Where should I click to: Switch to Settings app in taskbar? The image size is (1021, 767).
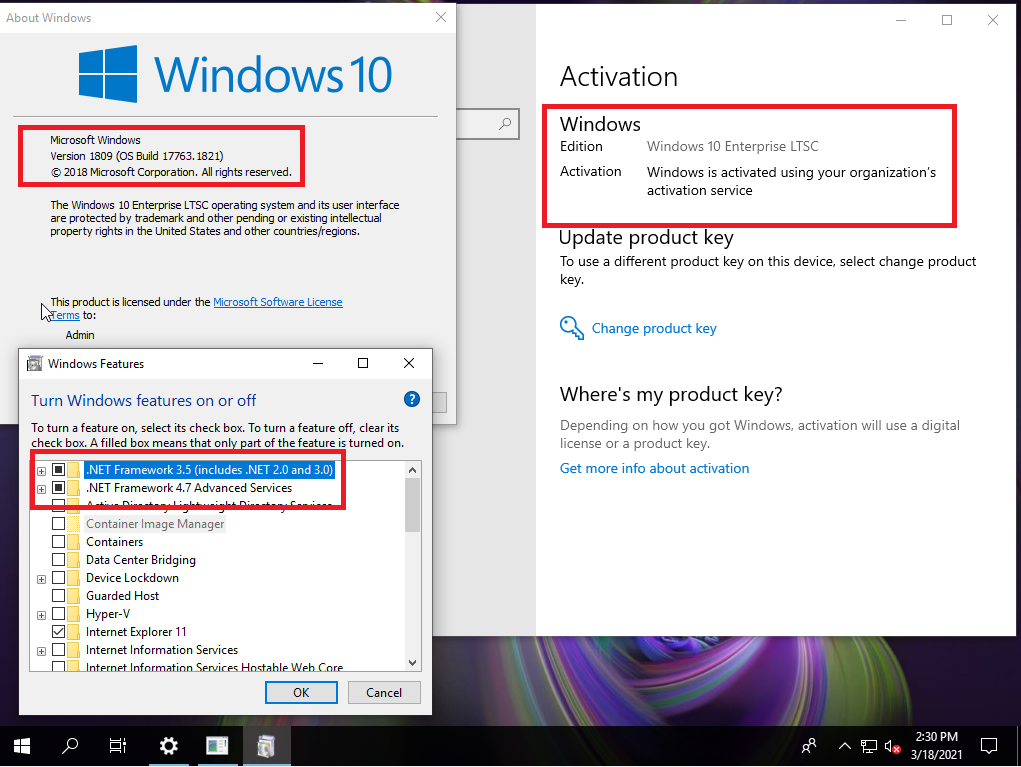pyautogui.click(x=169, y=746)
